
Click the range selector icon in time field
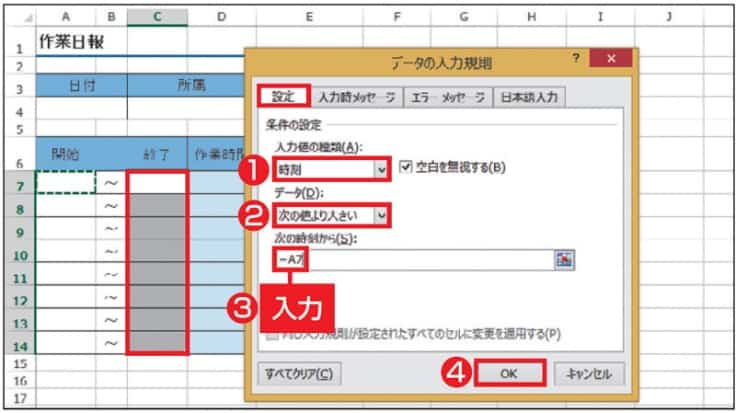(x=566, y=259)
